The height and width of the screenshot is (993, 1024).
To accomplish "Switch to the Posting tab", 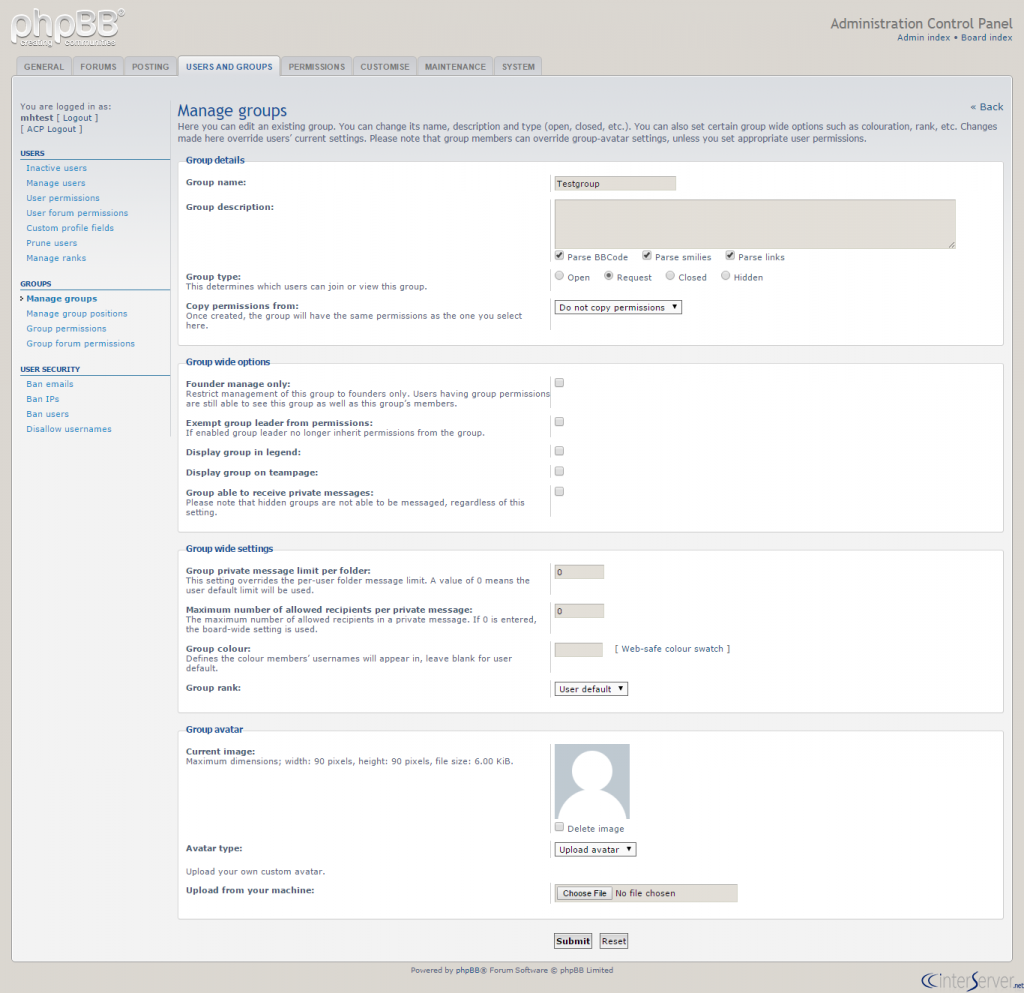I will (150, 67).
